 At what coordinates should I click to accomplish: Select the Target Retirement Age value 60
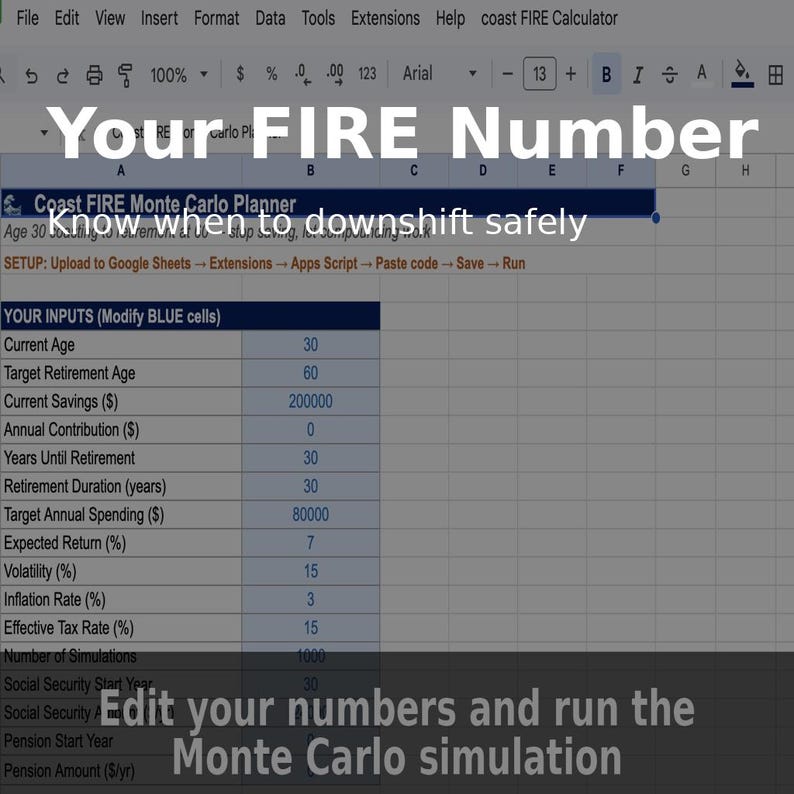tap(310, 373)
